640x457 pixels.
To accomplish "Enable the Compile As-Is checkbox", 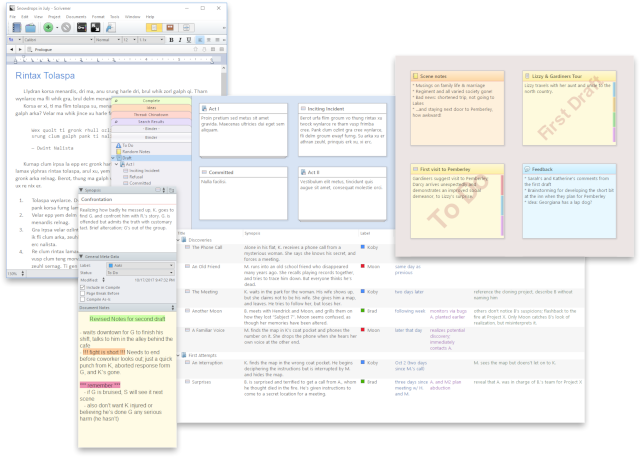I will pyautogui.click(x=83, y=301).
